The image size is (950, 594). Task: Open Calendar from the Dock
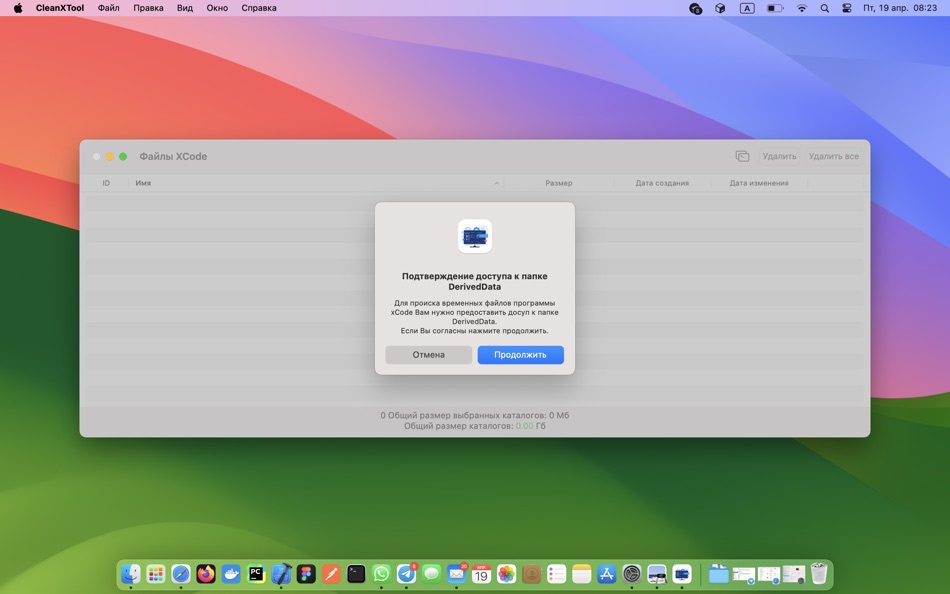(x=481, y=573)
